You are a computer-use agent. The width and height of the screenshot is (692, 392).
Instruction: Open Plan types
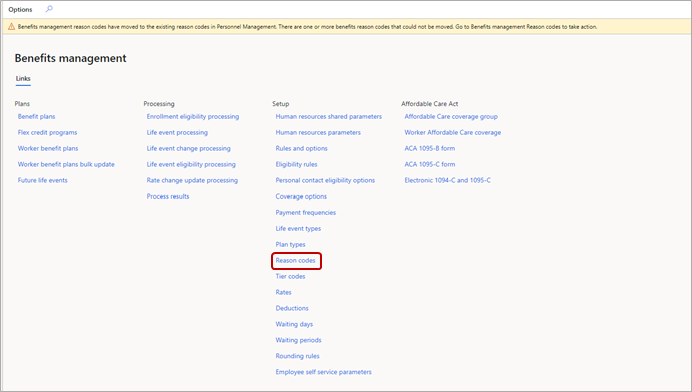pyautogui.click(x=290, y=244)
